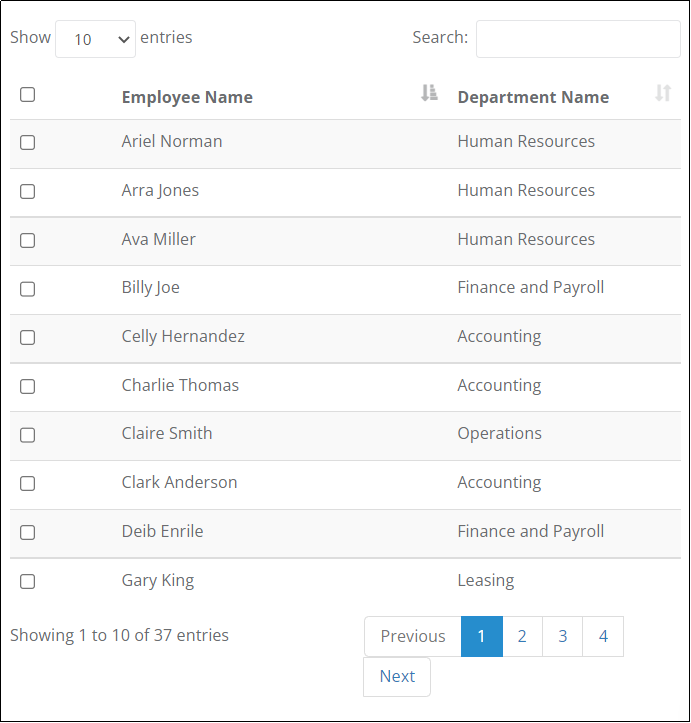Screen dimensions: 691x723
Task: Sort by the Employee Name column header
Action: pos(187,97)
